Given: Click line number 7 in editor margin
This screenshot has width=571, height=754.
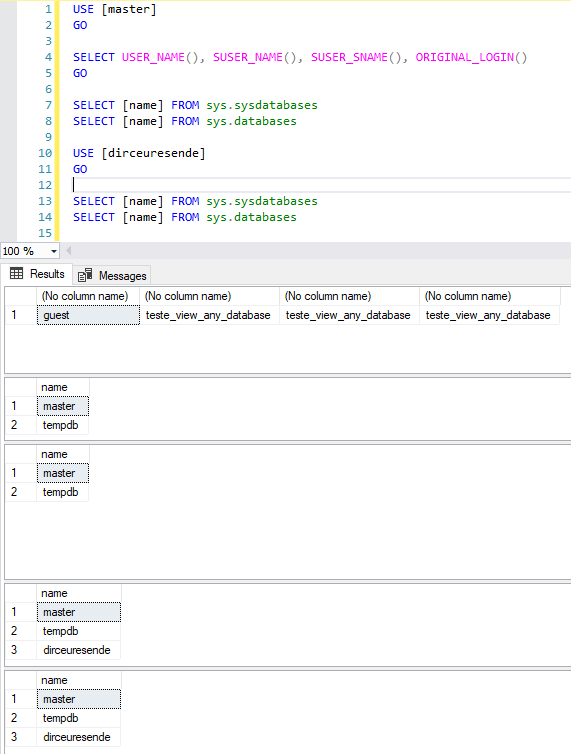Looking at the screenshot, I should point(48,105).
